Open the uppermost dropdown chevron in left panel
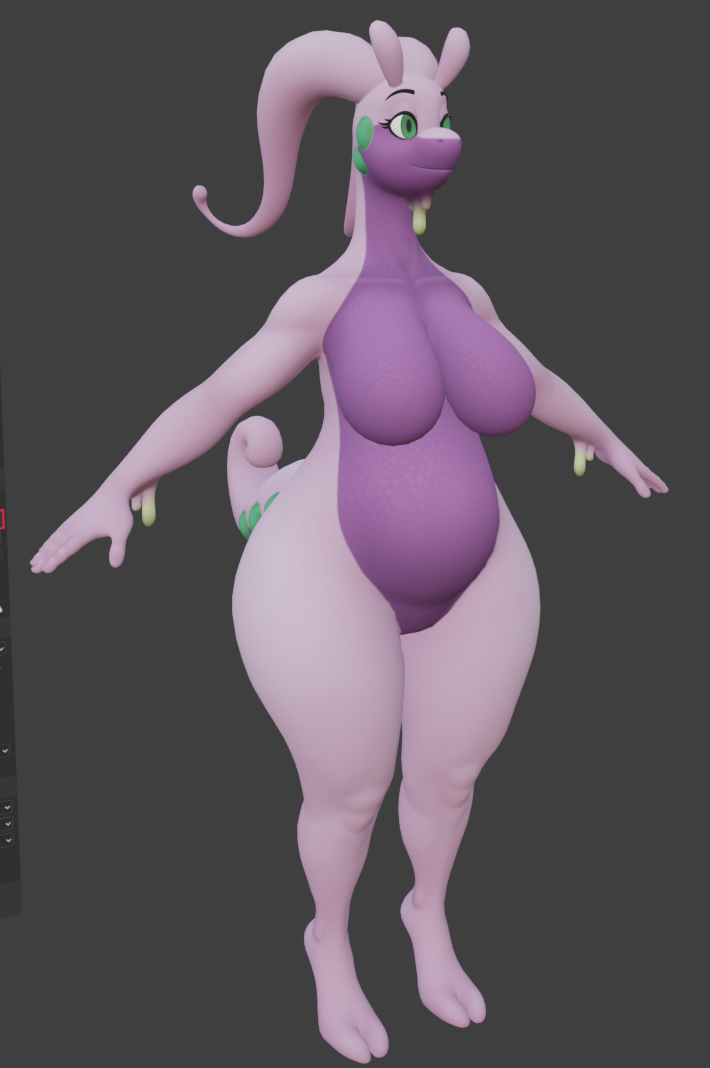 (x=2, y=648)
